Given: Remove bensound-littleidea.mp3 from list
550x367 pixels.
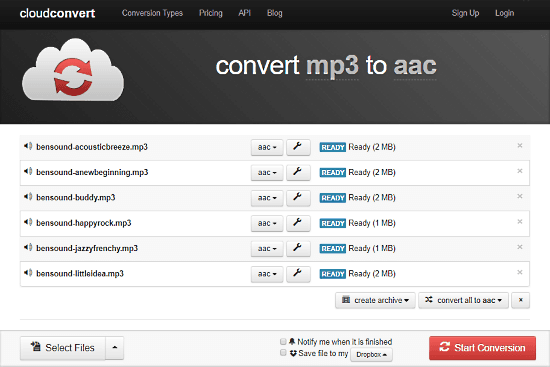Looking at the screenshot, I should pyautogui.click(x=520, y=272).
